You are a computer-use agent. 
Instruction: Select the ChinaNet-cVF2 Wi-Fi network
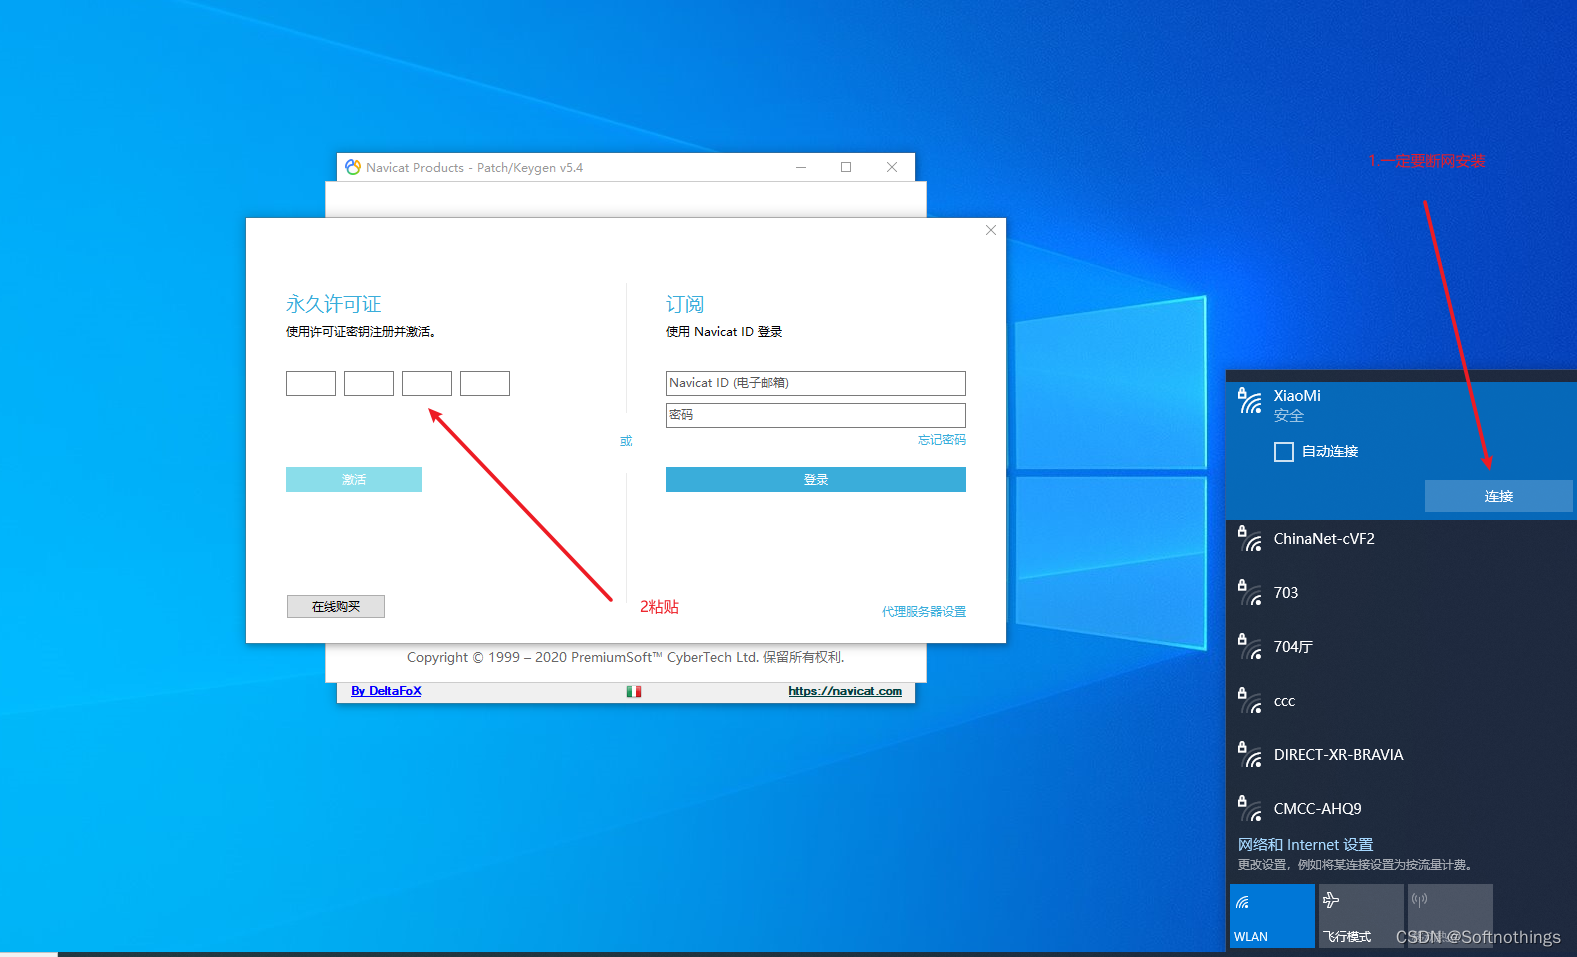click(1401, 539)
